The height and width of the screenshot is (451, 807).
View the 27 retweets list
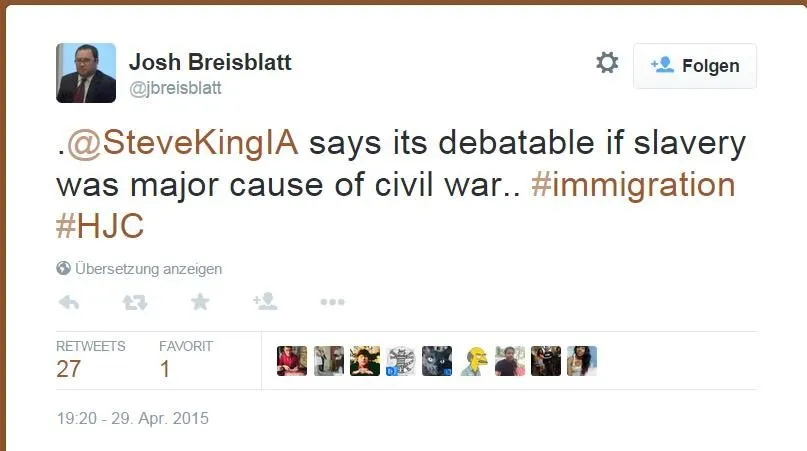69,368
